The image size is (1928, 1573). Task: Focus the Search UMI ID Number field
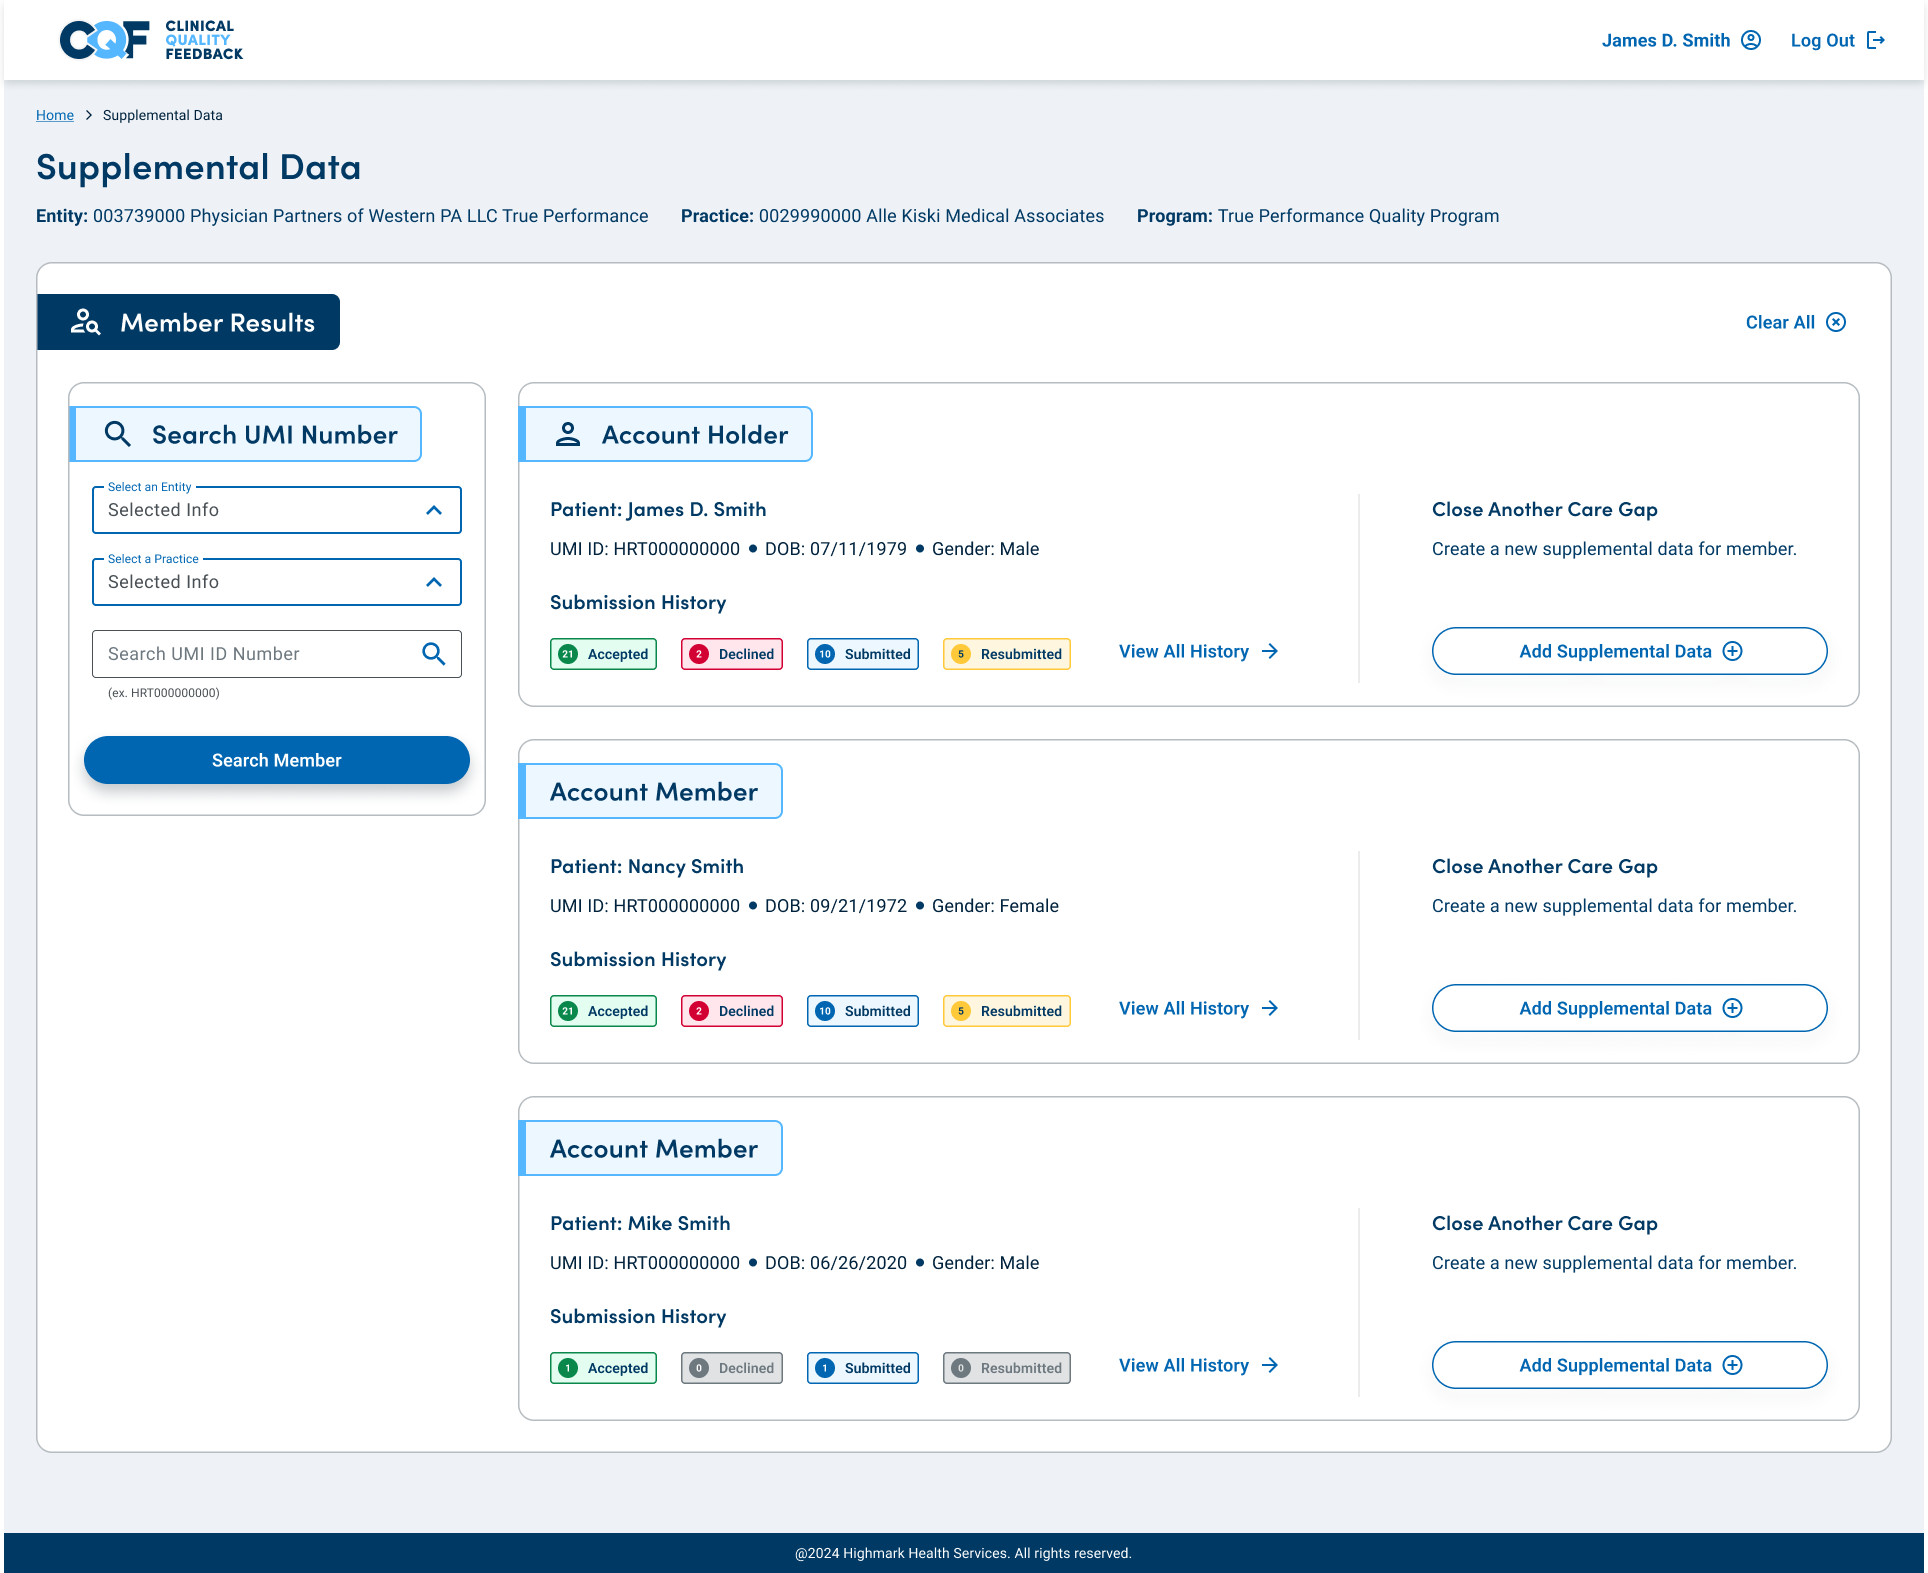click(x=255, y=654)
